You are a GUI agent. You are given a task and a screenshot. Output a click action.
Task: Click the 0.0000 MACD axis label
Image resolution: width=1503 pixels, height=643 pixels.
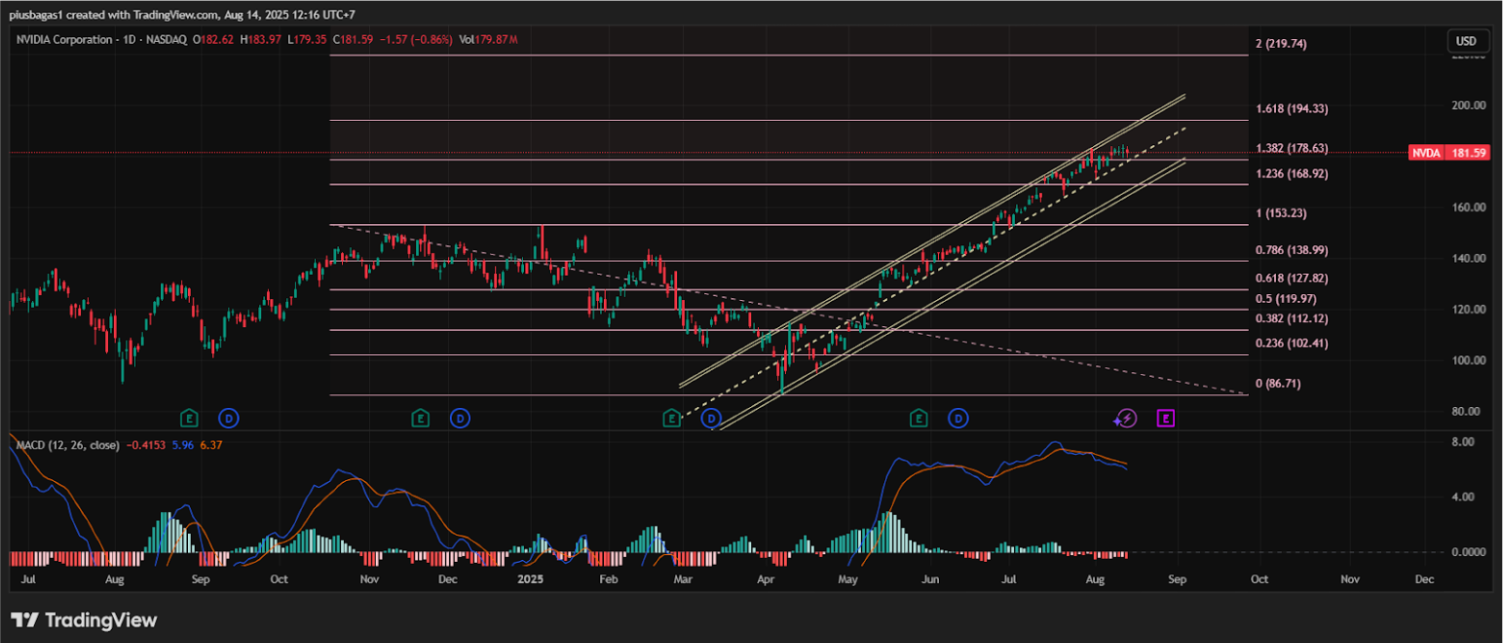(1467, 552)
